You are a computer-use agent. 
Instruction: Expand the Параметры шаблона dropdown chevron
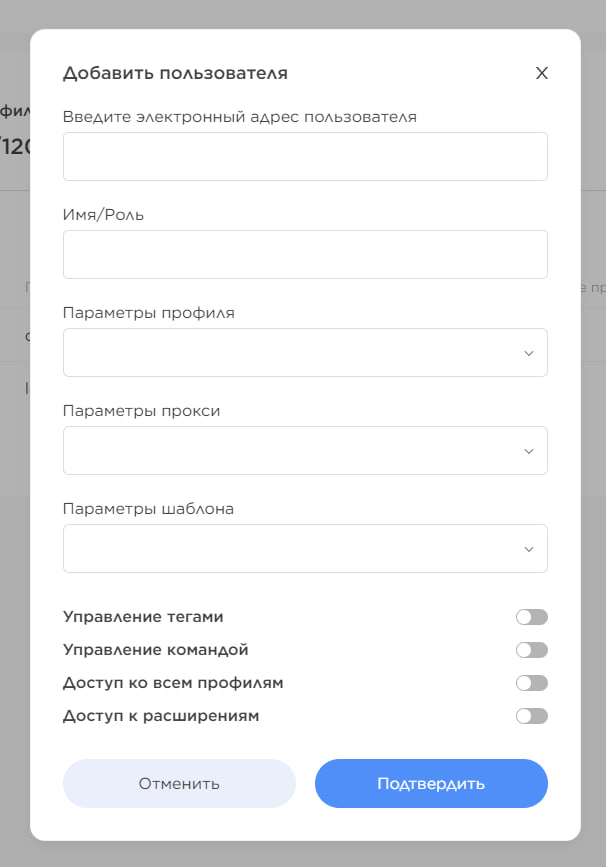click(529, 549)
